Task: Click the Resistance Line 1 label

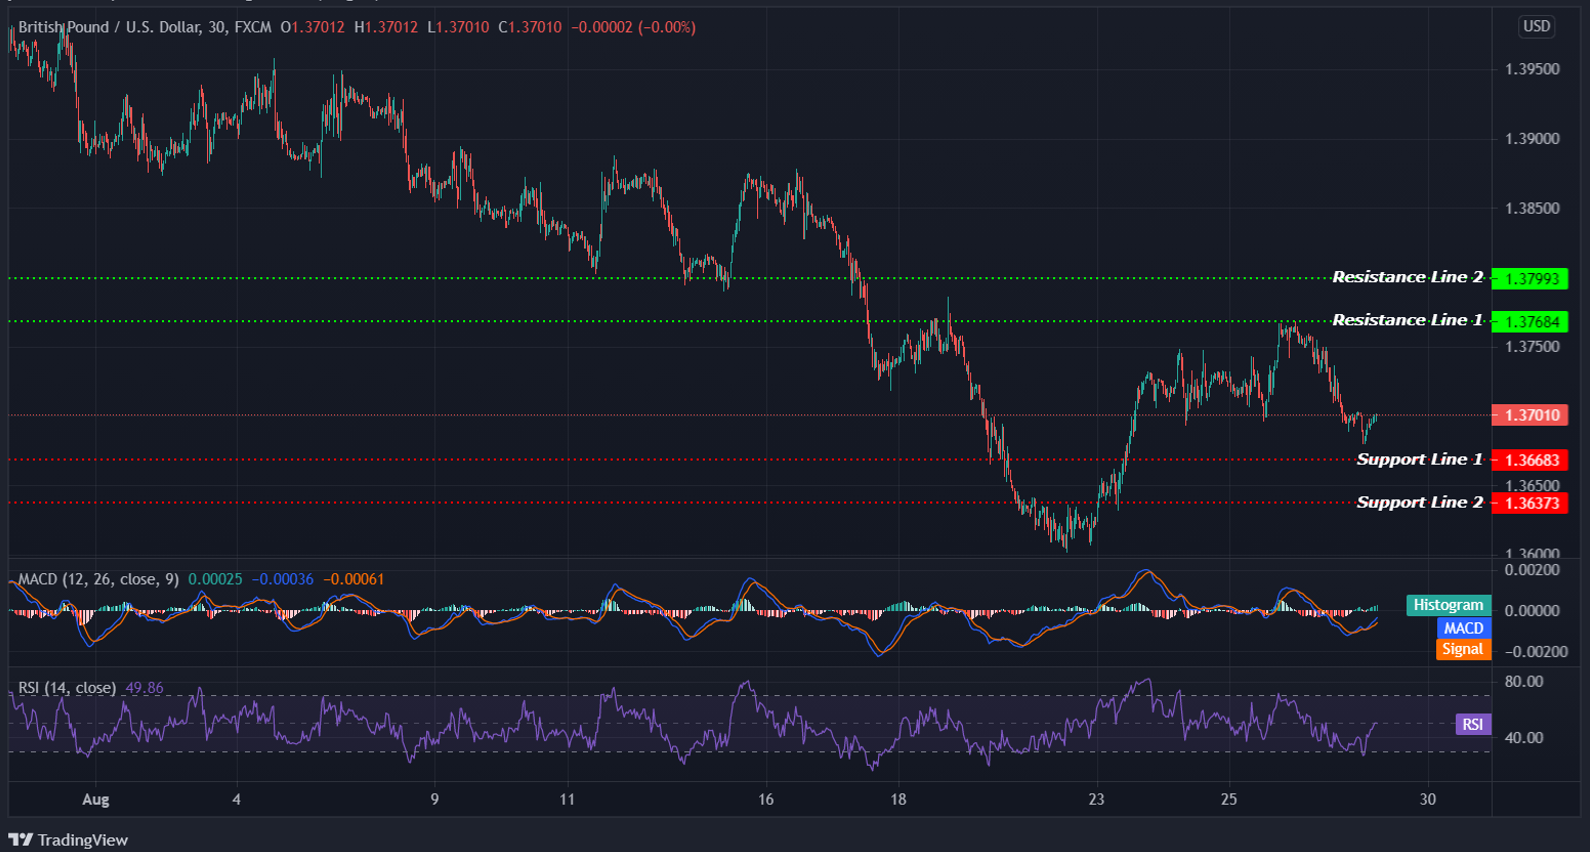Action: [x=1407, y=320]
